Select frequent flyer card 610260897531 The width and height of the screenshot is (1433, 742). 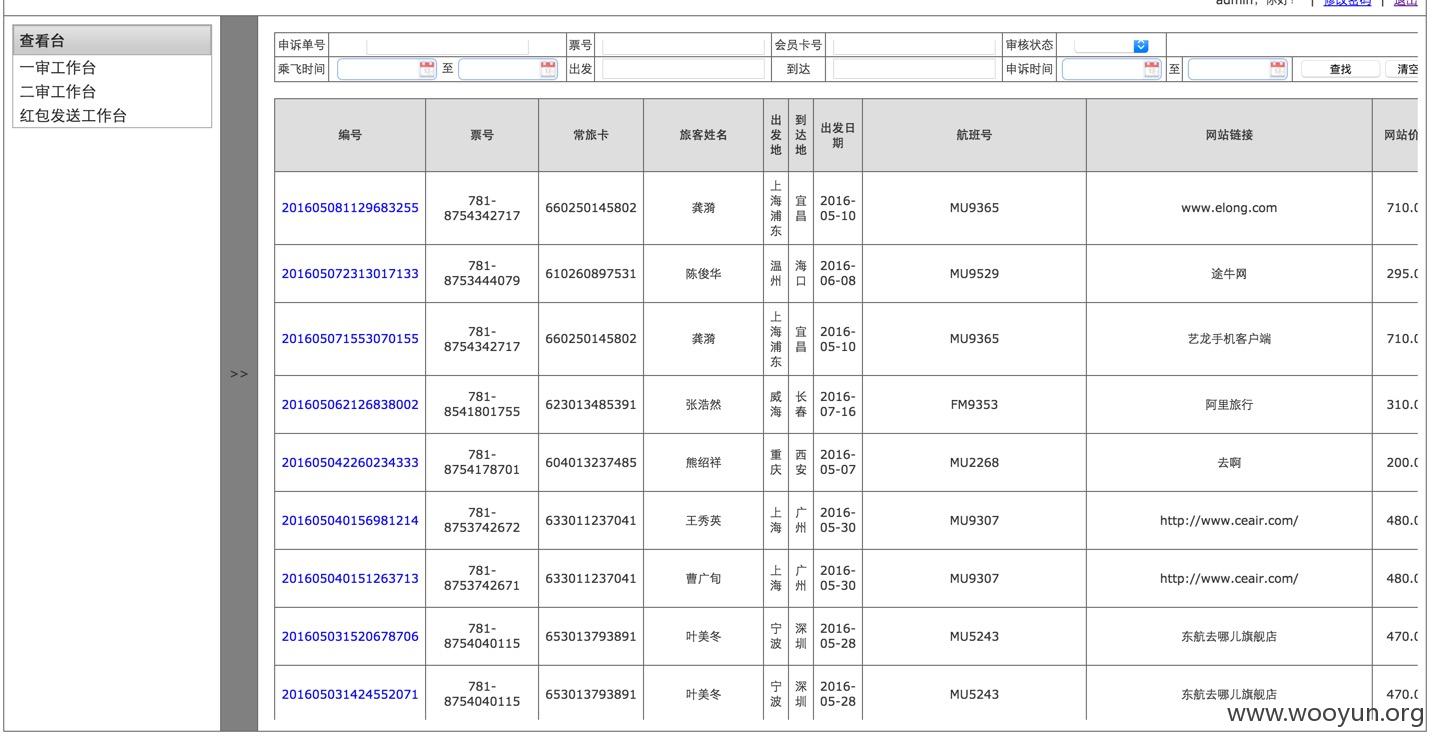coord(591,273)
